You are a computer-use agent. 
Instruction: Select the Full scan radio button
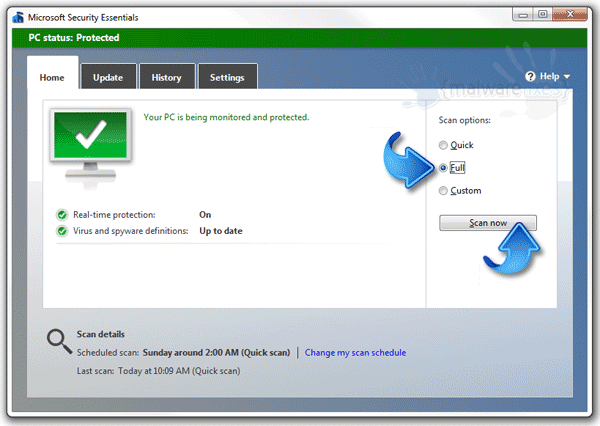coord(443,168)
